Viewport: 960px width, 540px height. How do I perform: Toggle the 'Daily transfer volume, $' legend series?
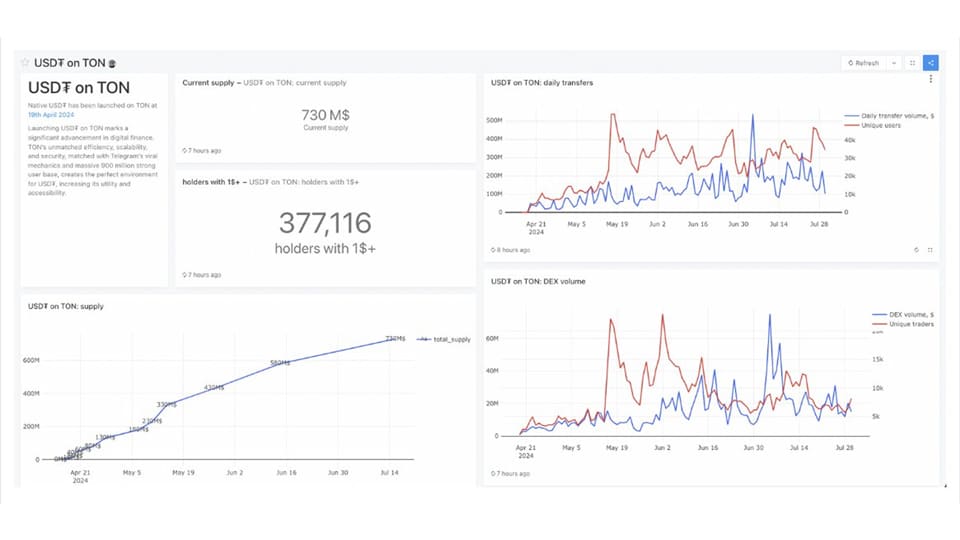[889, 116]
